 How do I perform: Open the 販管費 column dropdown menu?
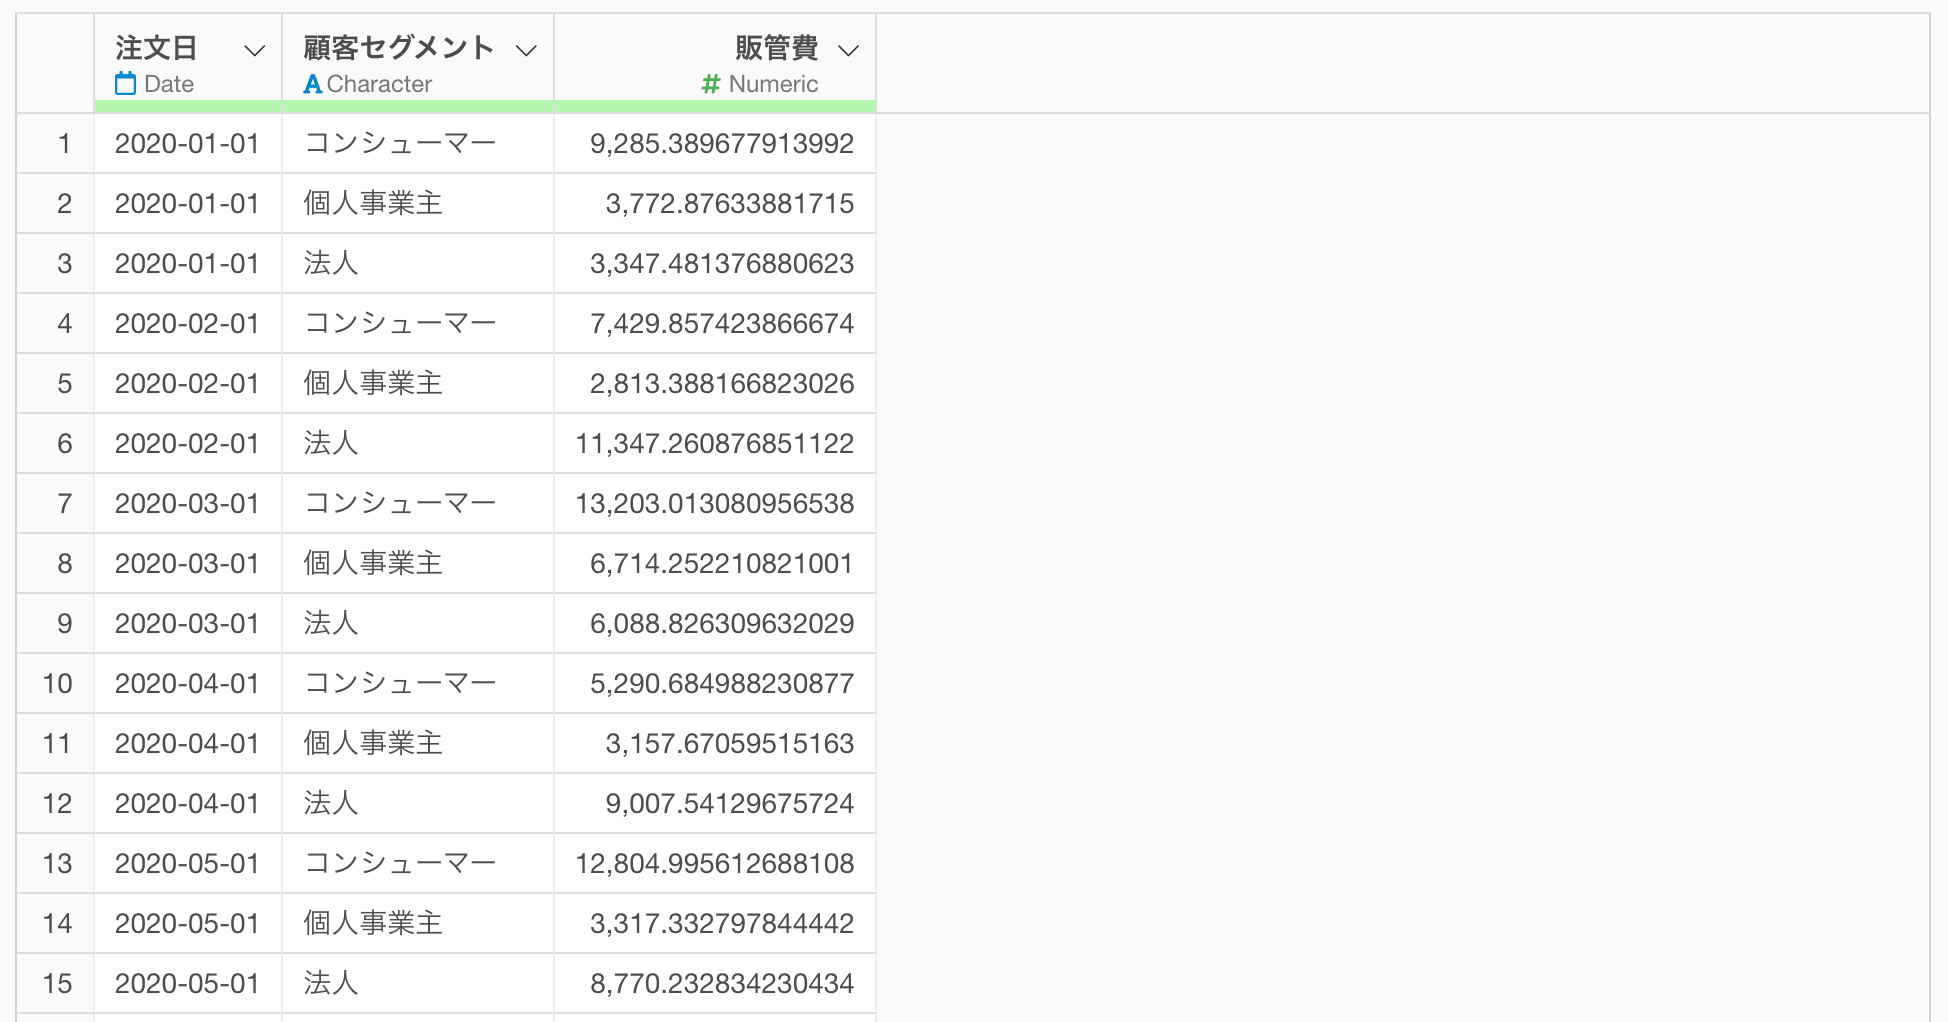tap(848, 51)
